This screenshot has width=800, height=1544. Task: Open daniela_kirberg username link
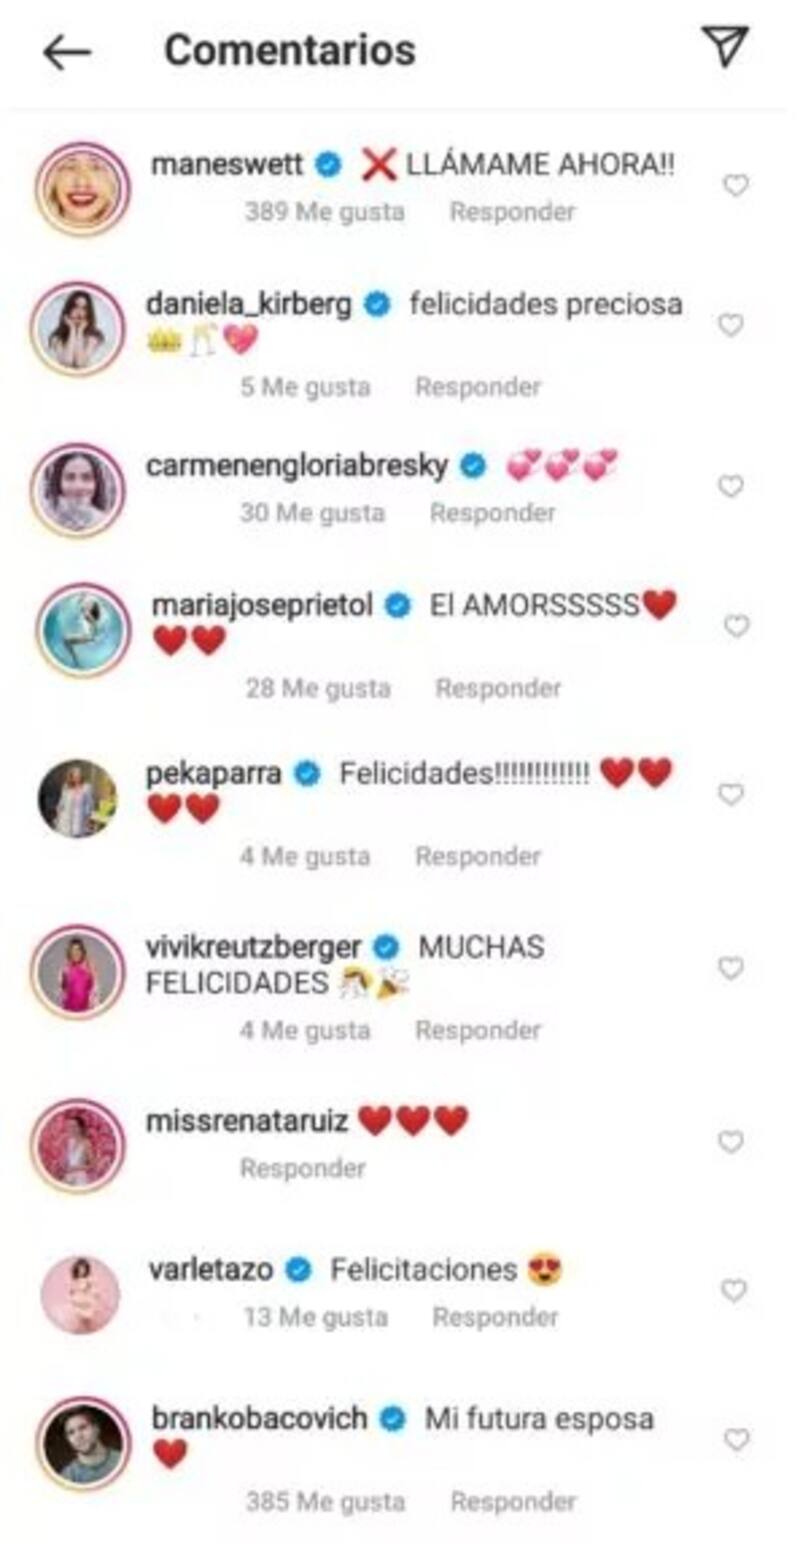click(249, 305)
